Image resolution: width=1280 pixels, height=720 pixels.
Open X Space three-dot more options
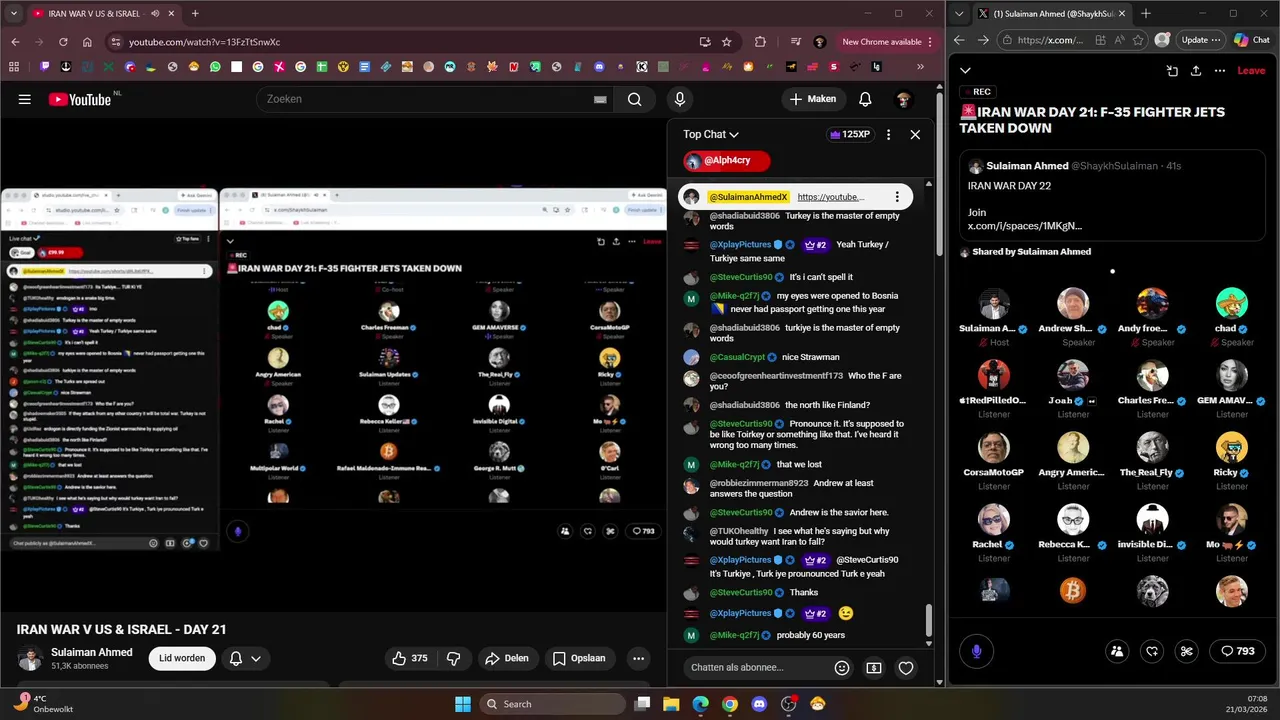[1220, 71]
